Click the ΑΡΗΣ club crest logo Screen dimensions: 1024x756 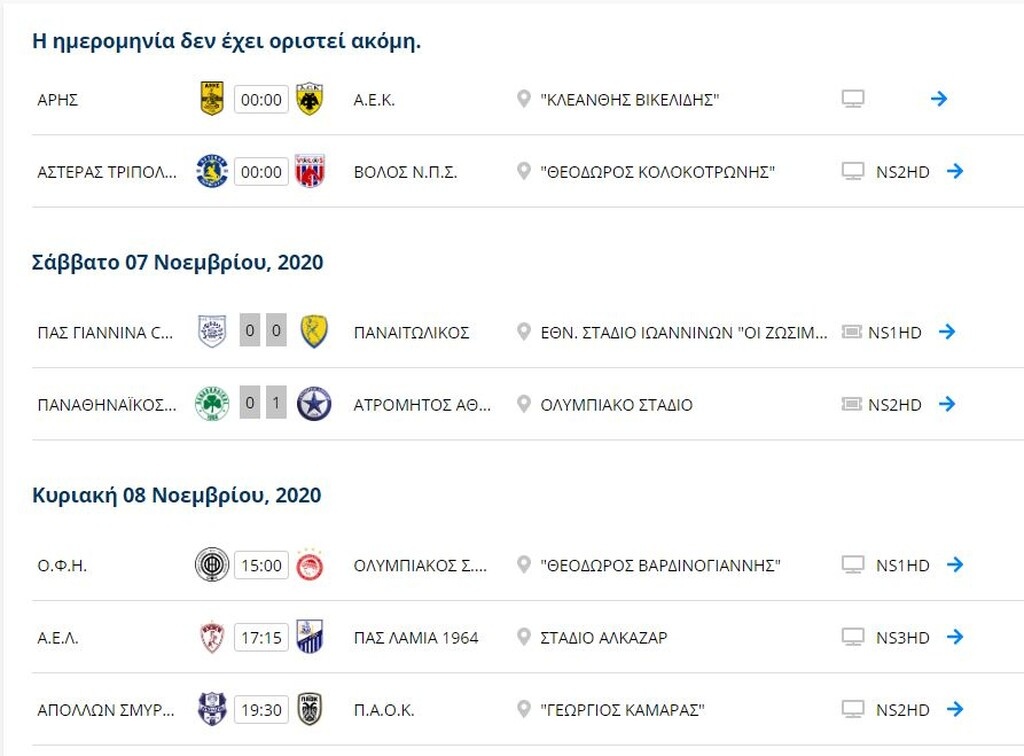213,99
